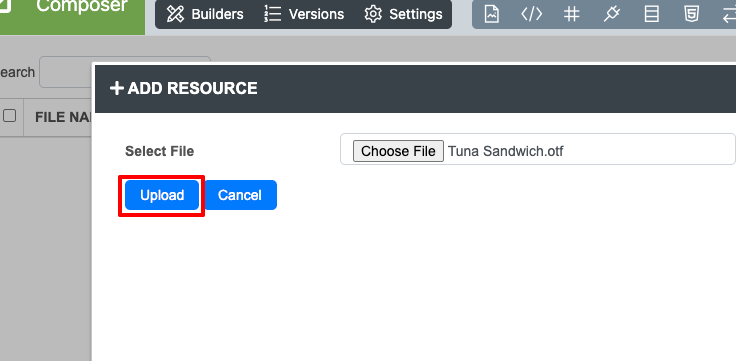
Task: Click the Builders tools icon
Action: [176, 14]
